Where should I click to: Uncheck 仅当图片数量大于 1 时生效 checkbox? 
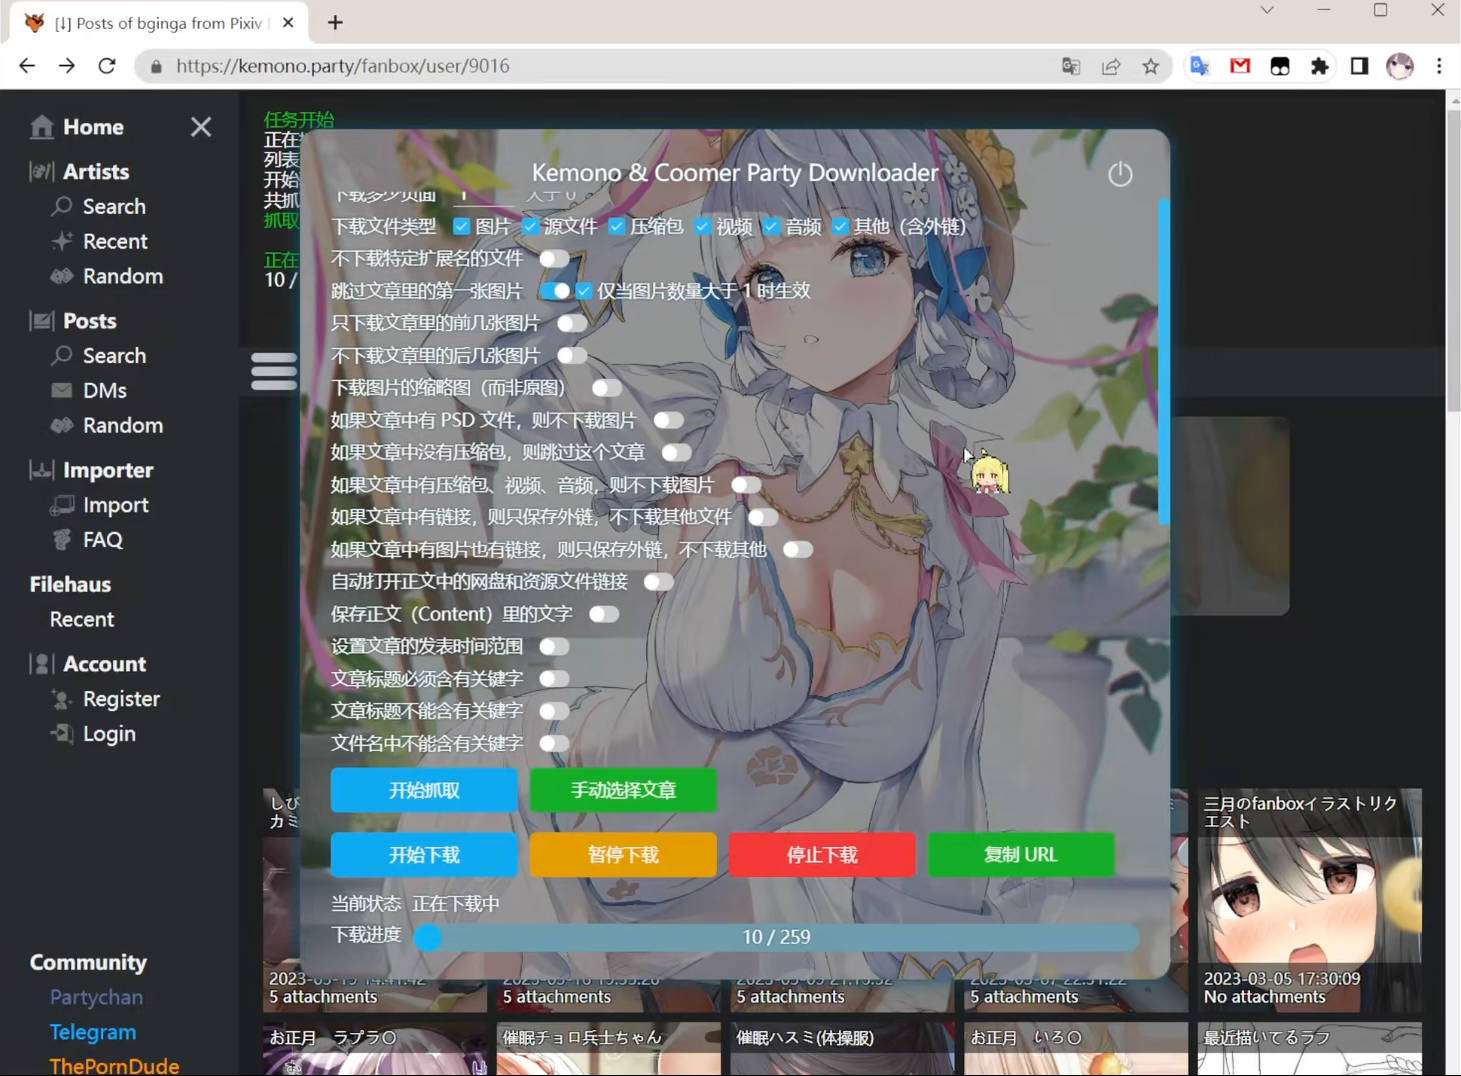584,291
